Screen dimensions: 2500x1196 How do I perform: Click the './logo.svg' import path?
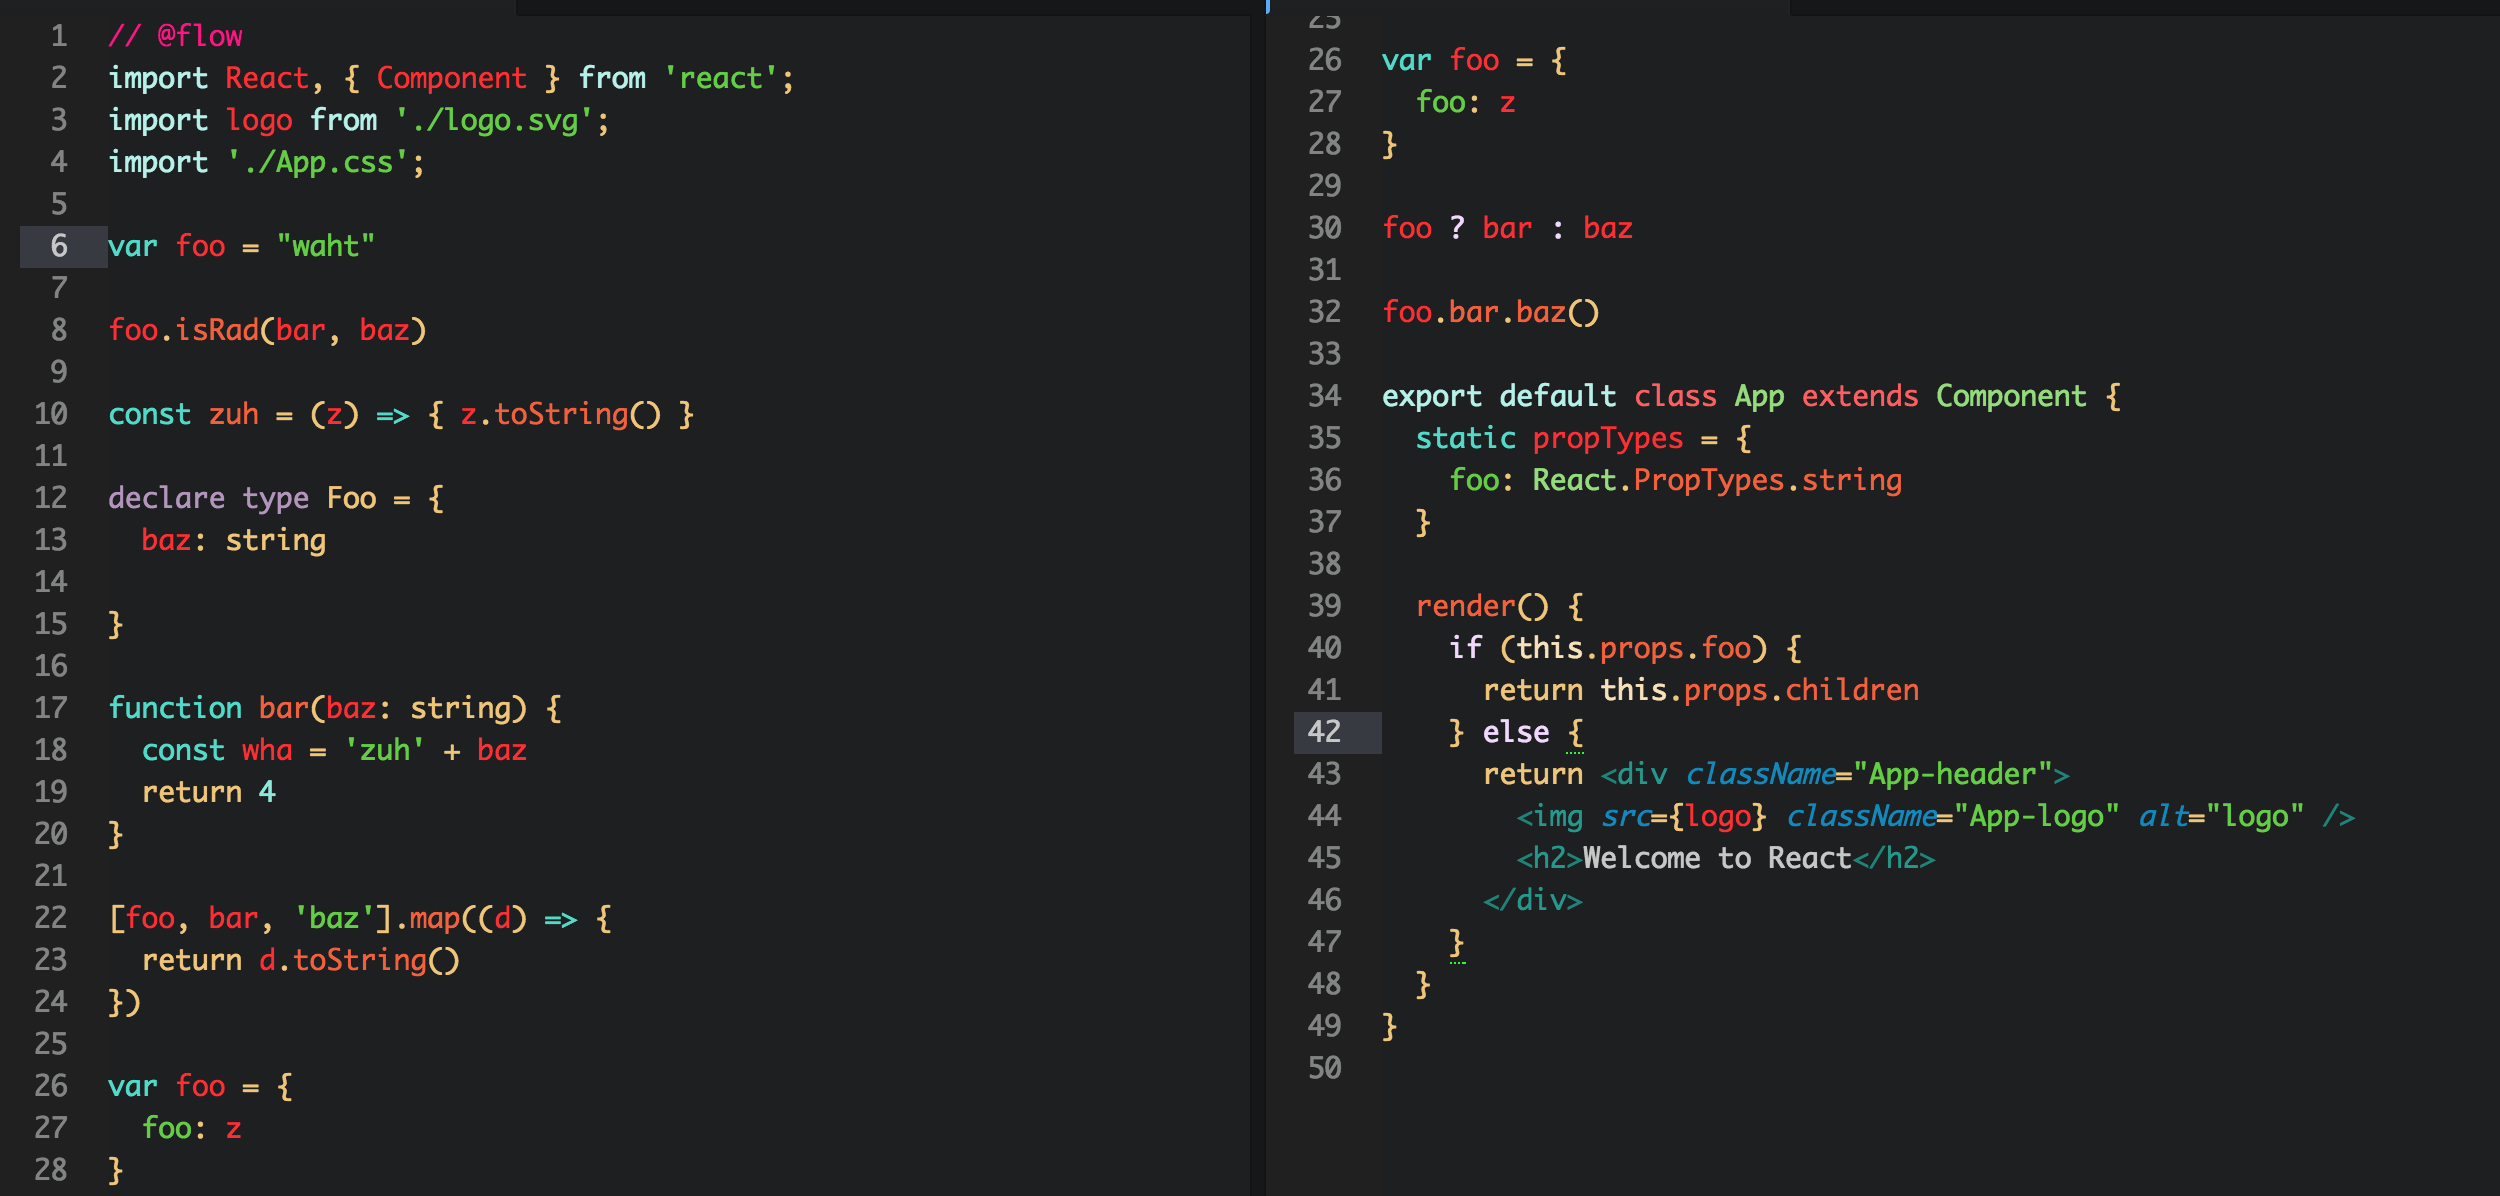coord(495,121)
